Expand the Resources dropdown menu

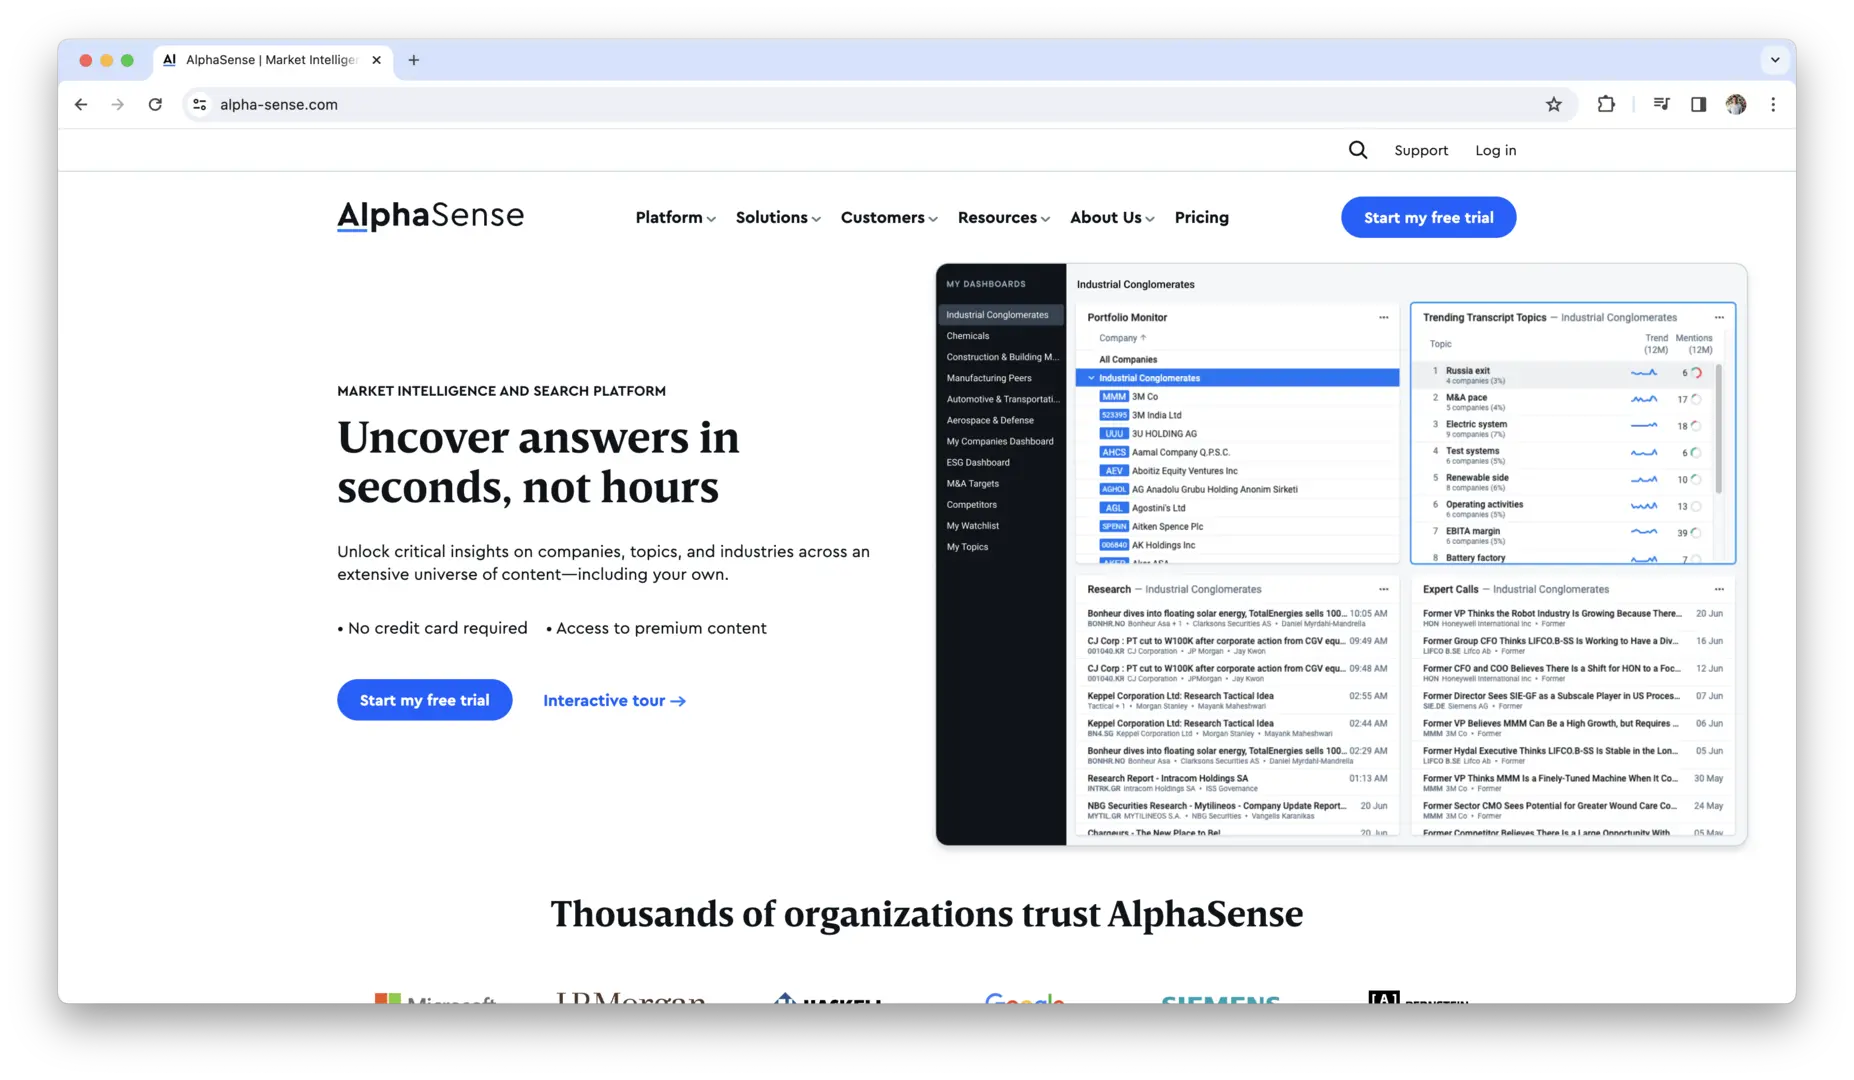(x=1004, y=218)
